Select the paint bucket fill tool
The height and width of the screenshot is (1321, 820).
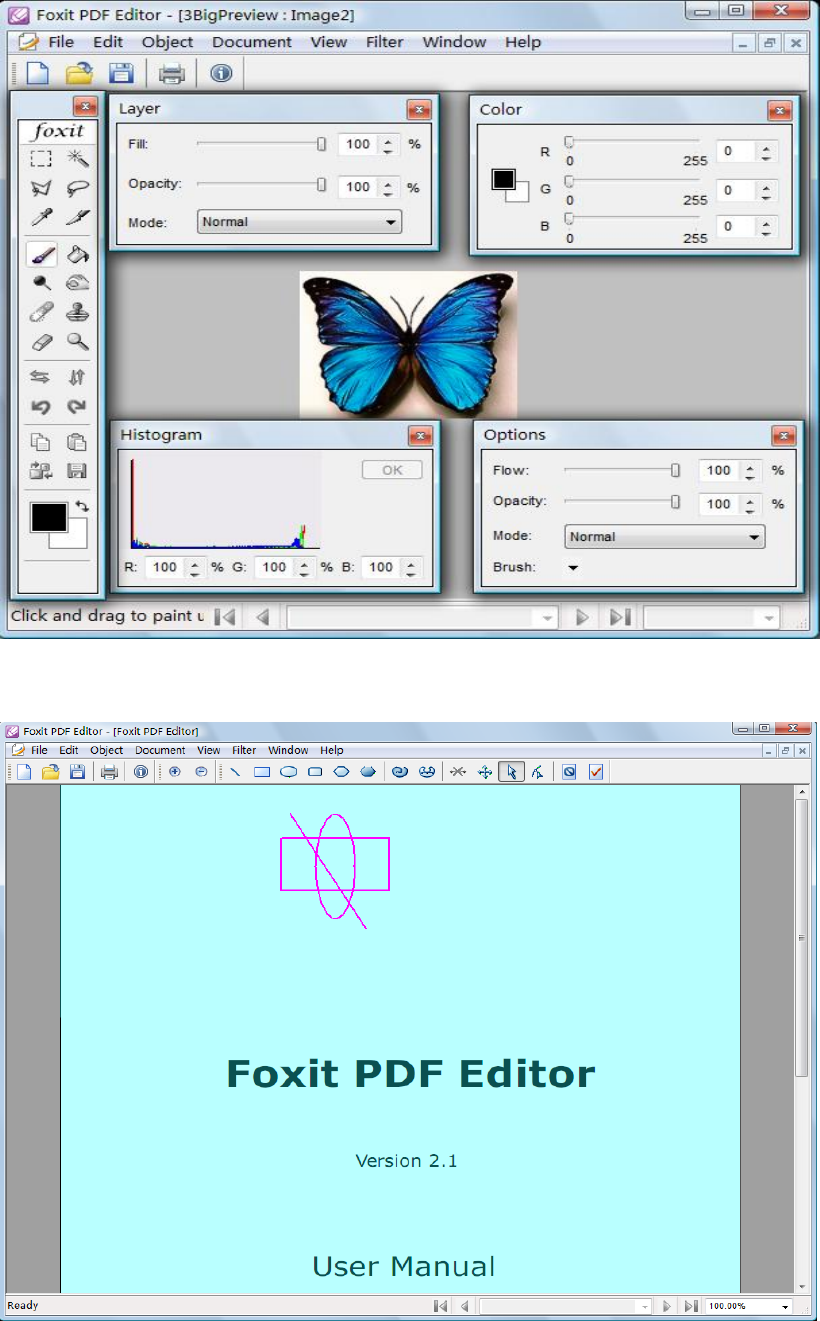click(77, 255)
